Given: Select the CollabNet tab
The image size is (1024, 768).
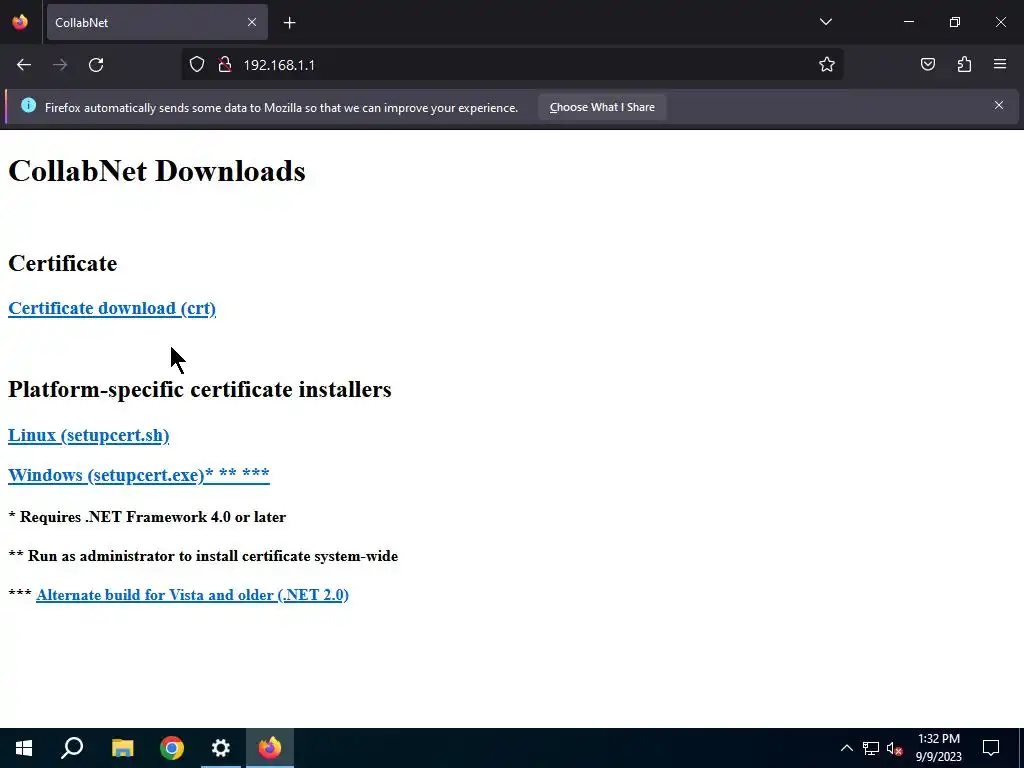Looking at the screenshot, I should [157, 22].
